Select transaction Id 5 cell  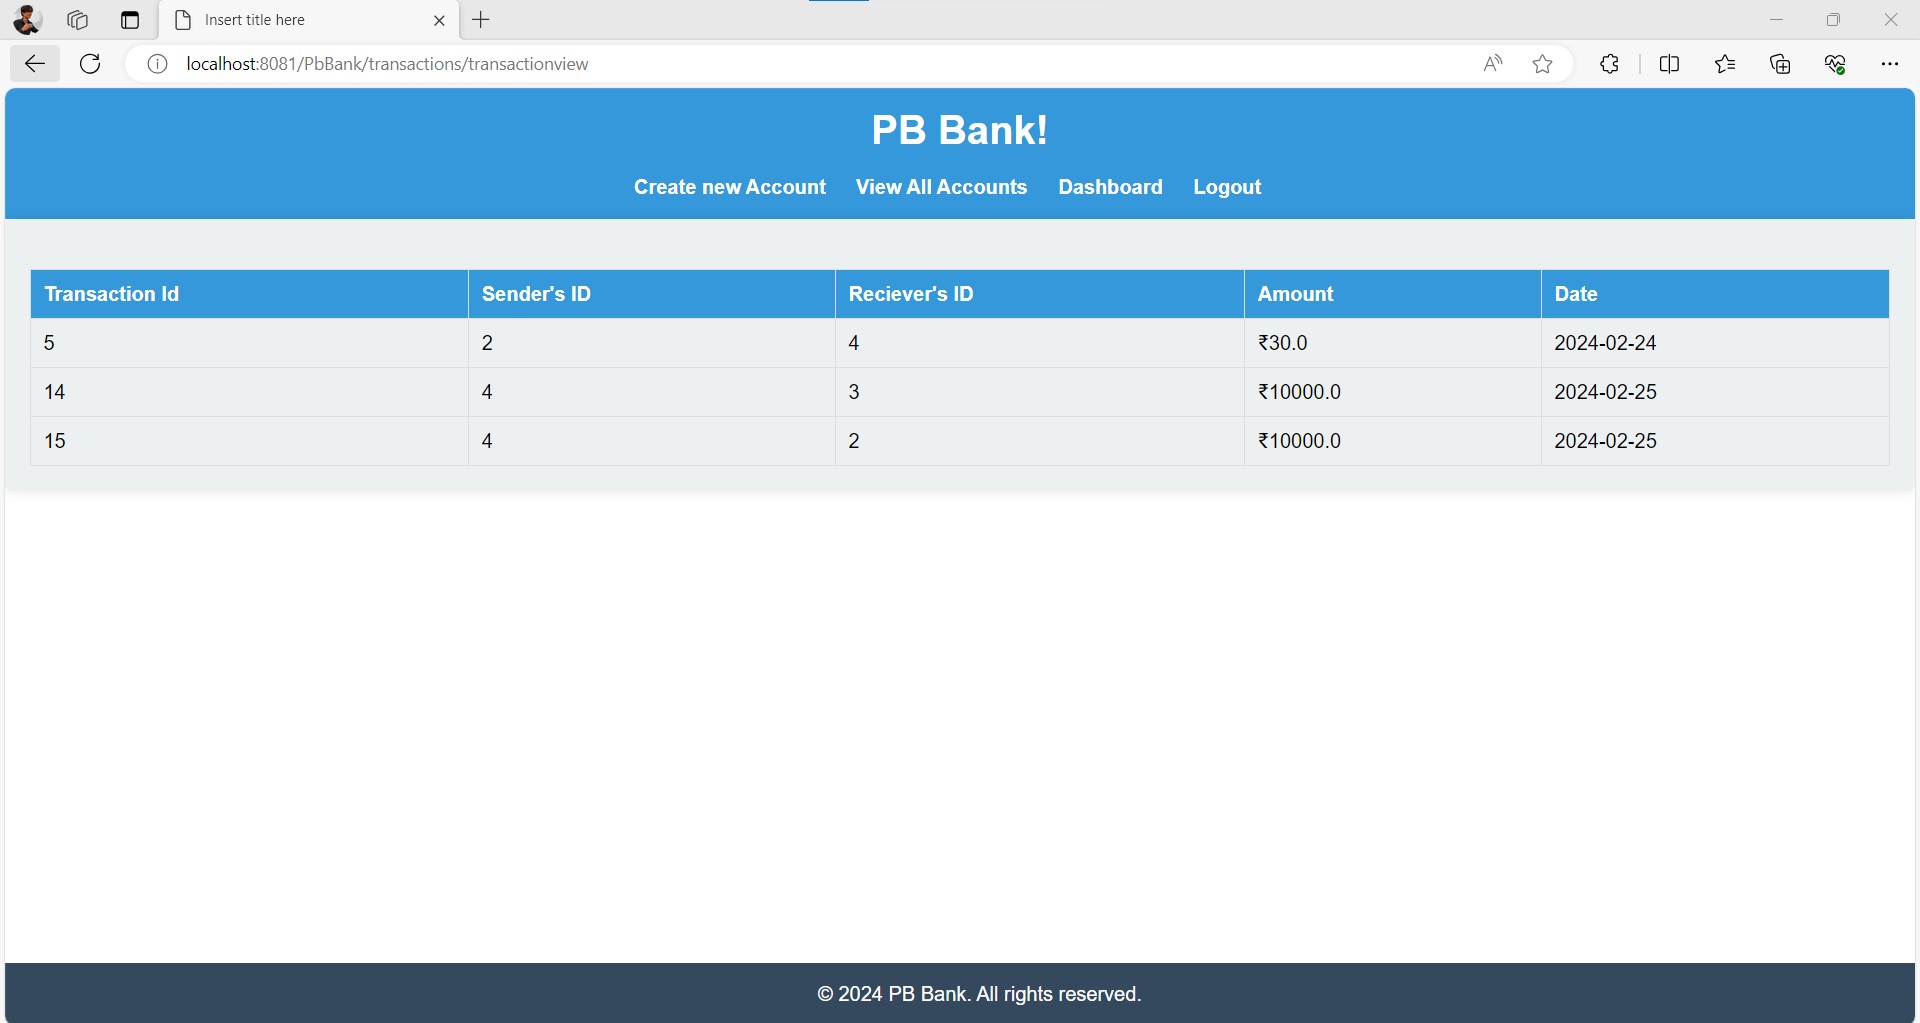click(x=250, y=343)
